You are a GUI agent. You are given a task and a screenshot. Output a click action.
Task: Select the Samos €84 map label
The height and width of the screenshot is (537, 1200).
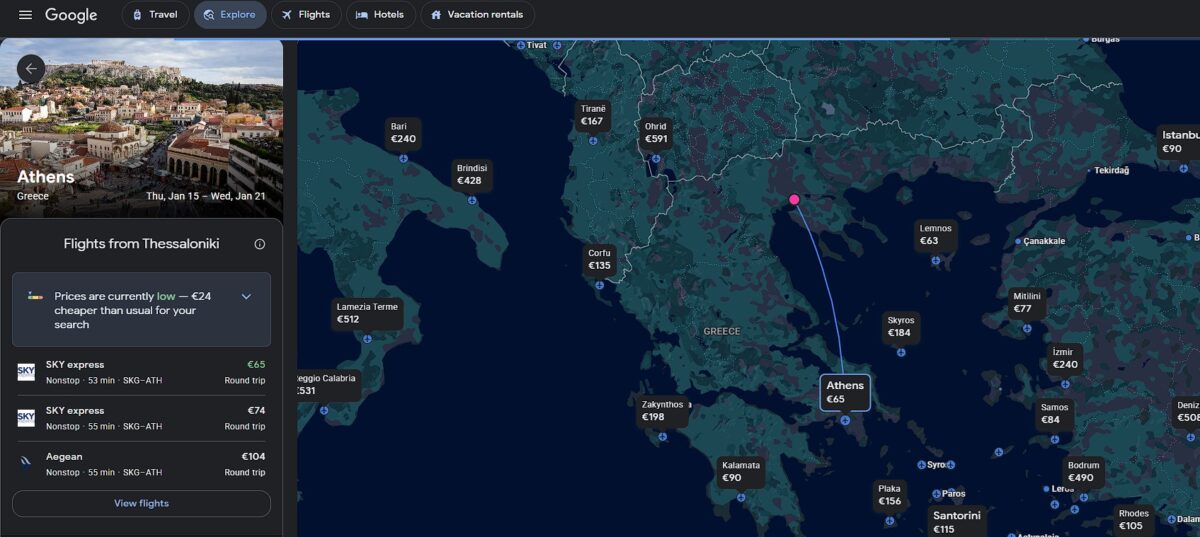1054,413
